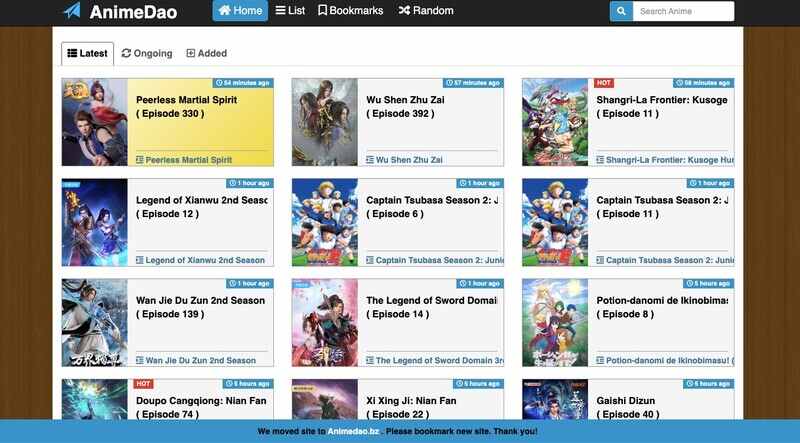The height and width of the screenshot is (443, 800).
Task: Click list icon beside Wan Jie Du Zun series link
Action: click(x=139, y=361)
